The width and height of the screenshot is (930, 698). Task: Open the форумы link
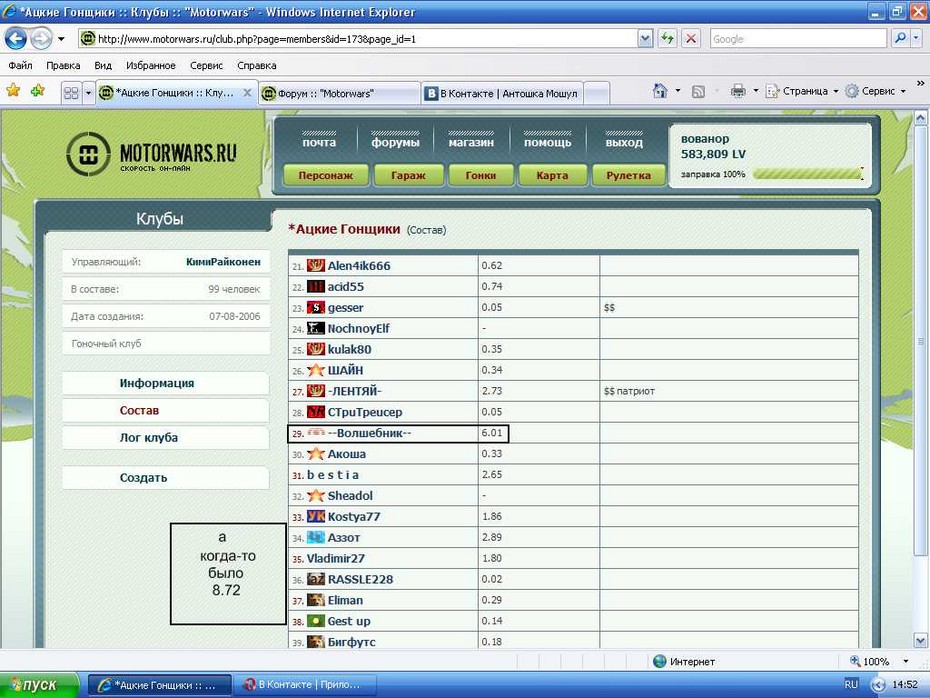coord(396,142)
